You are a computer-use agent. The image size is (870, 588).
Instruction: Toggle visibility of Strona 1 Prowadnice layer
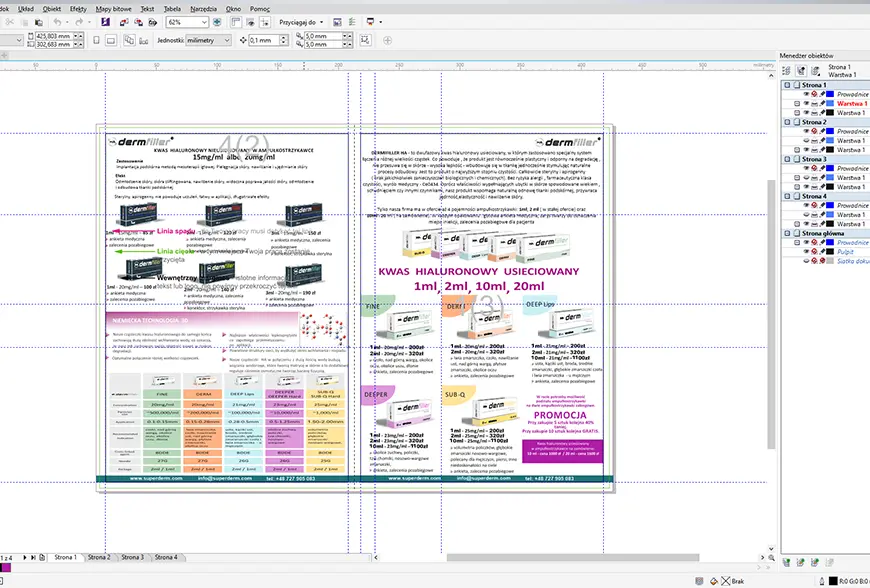click(x=806, y=94)
